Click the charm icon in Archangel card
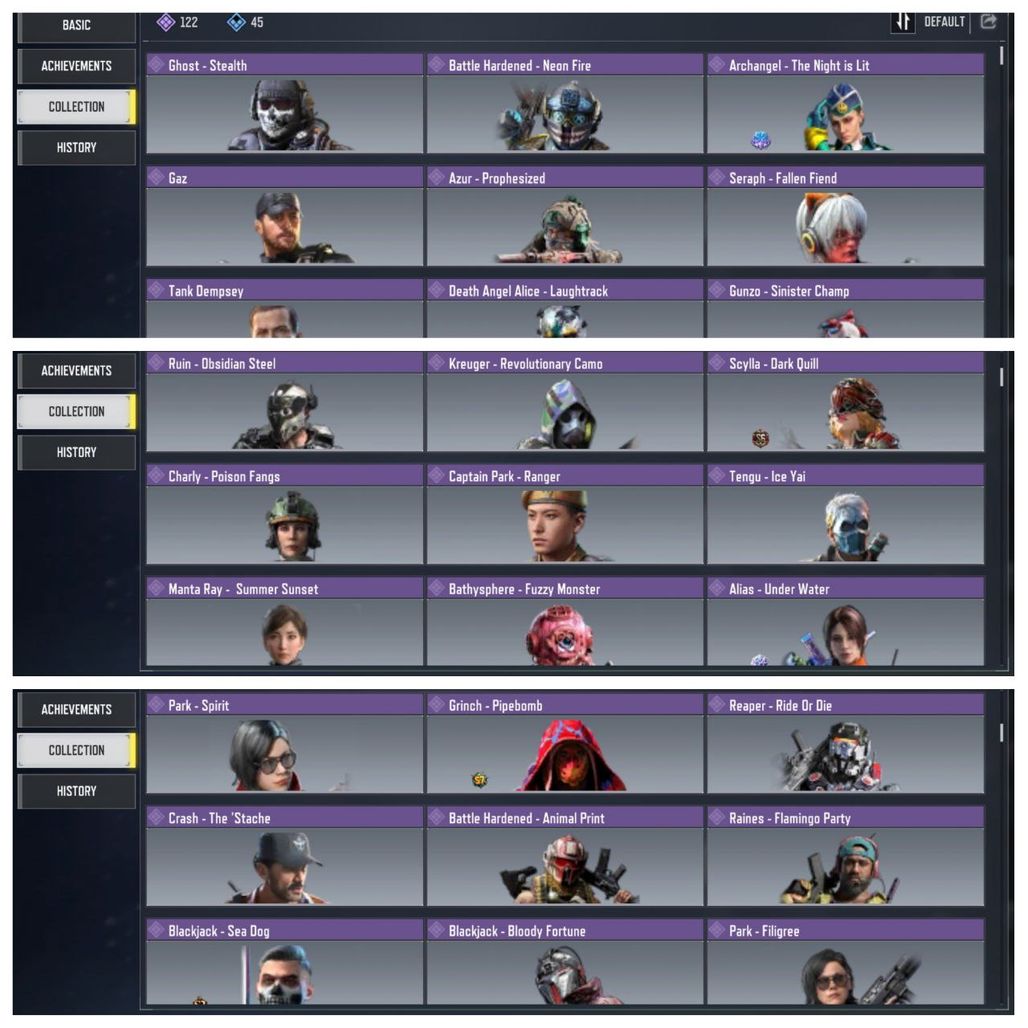 coord(761,139)
